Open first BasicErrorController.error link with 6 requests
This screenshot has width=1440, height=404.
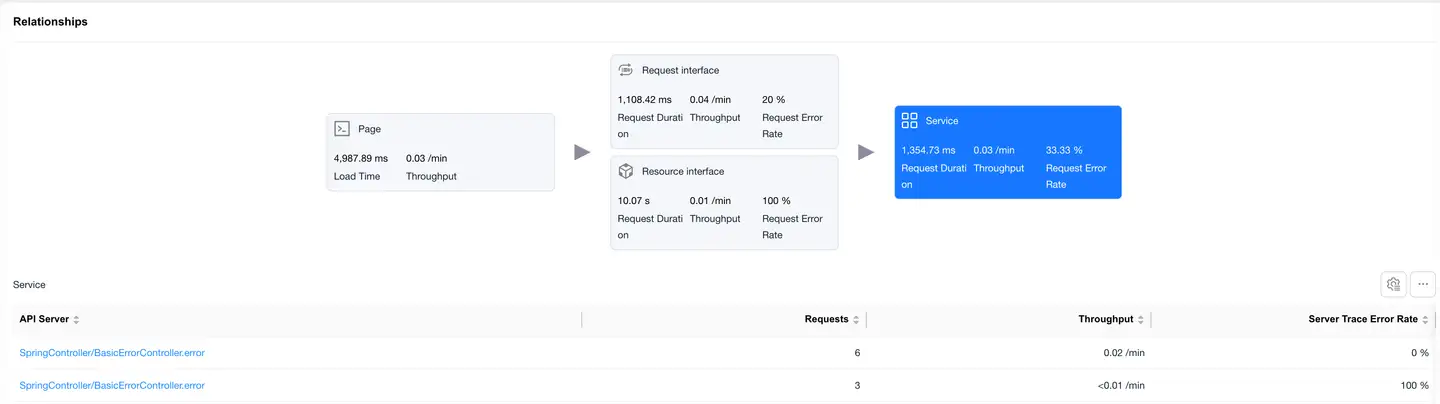coord(112,353)
